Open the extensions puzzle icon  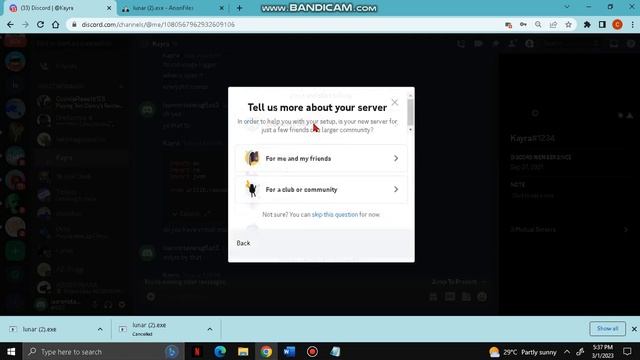pos(587,24)
